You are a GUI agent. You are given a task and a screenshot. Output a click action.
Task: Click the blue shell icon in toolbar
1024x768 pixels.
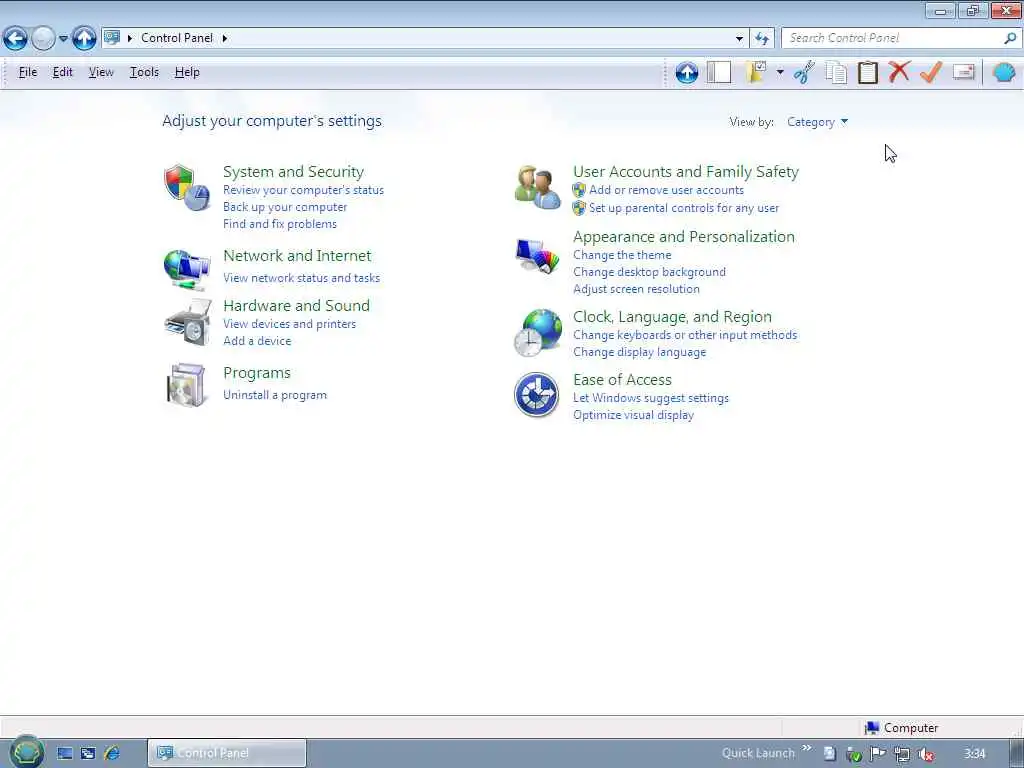pos(1004,72)
